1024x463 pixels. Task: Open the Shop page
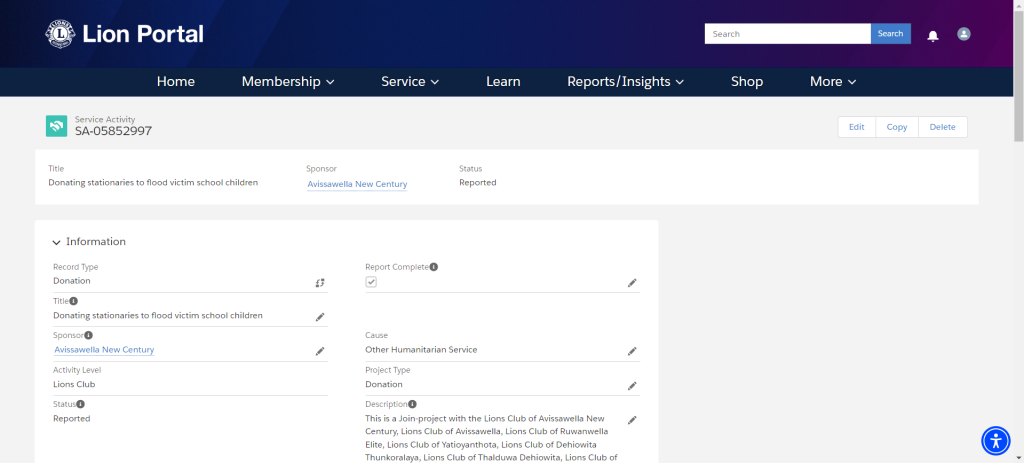pyautogui.click(x=747, y=82)
